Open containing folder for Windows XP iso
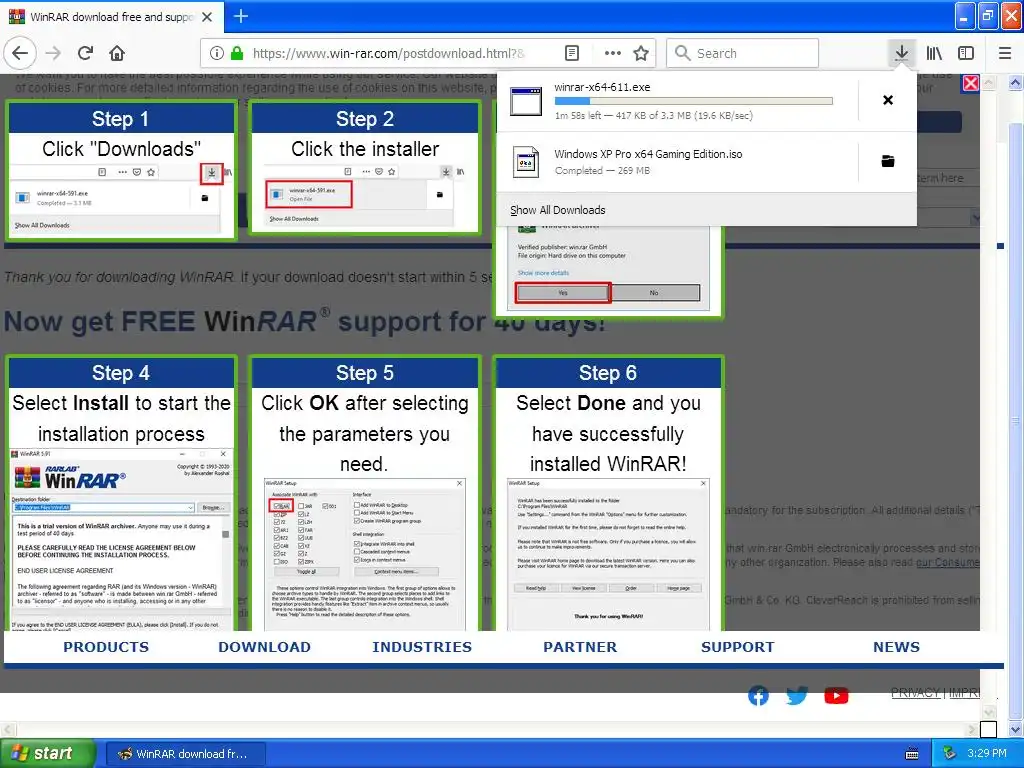 click(888, 161)
